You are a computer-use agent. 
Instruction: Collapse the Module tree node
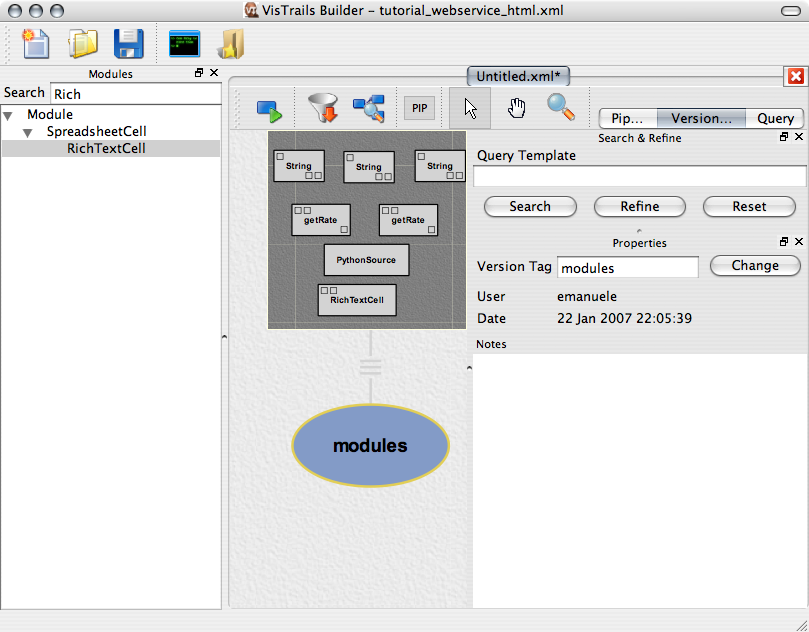coord(9,115)
